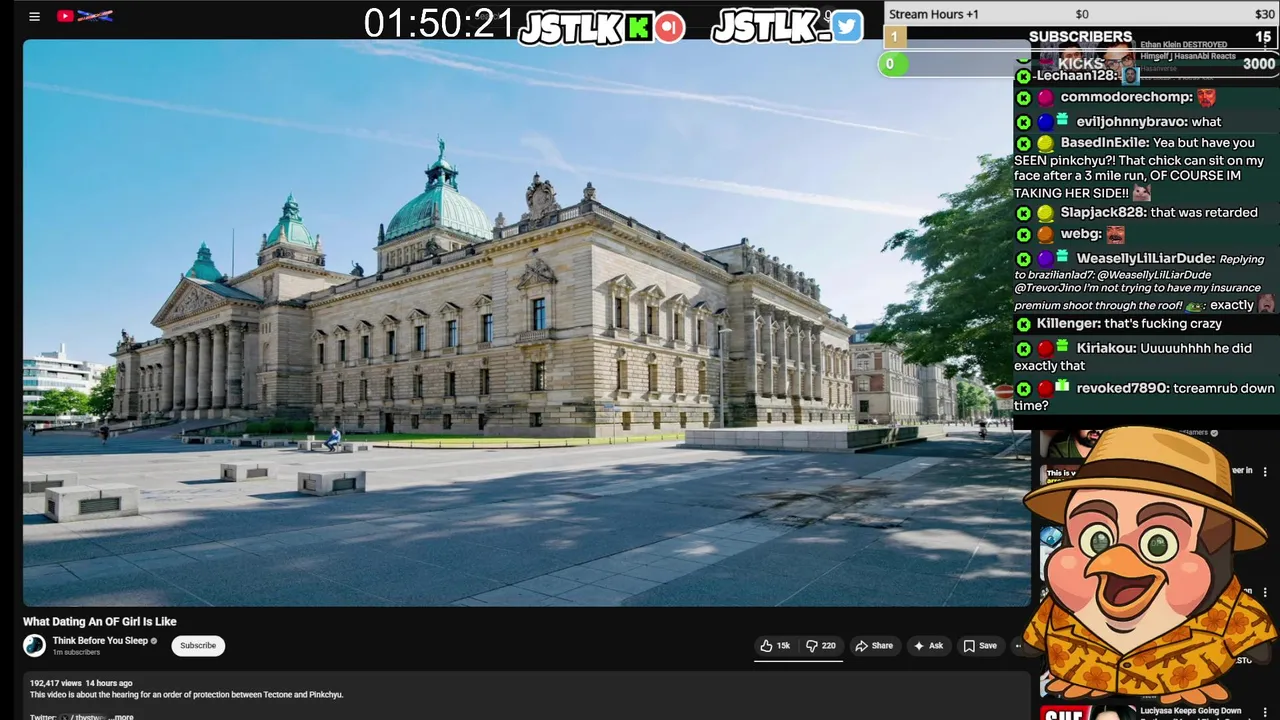Click the emote in webg's chat message
Screen dimensions: 1280x720
1115,234
